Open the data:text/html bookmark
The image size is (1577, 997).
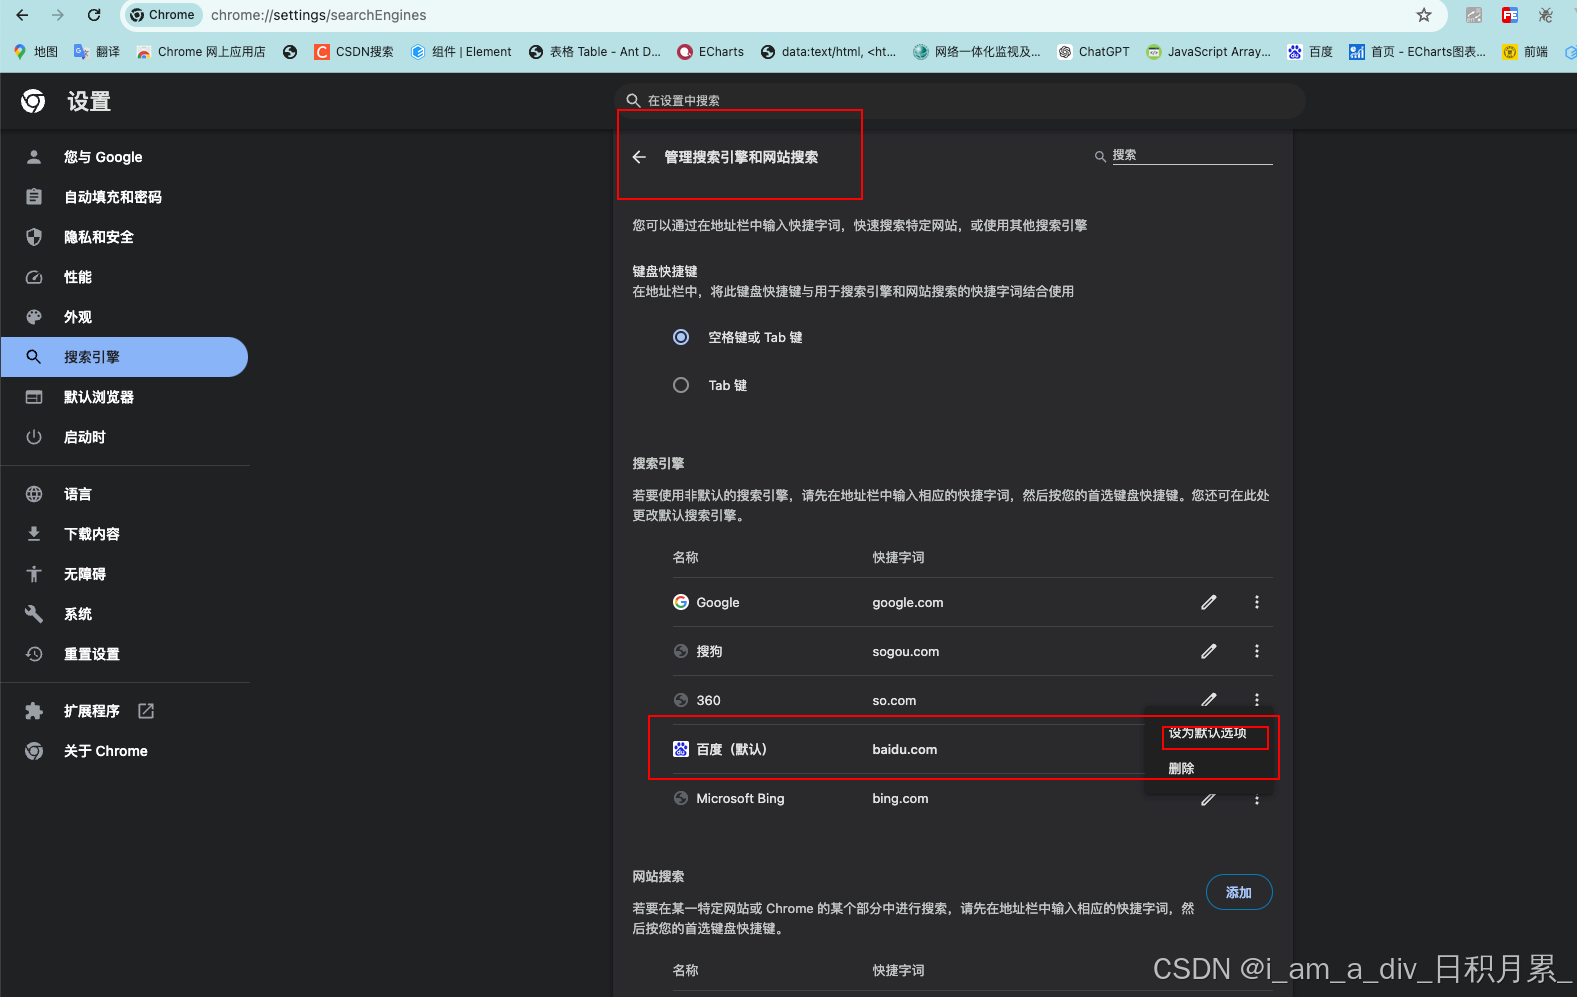(x=828, y=52)
